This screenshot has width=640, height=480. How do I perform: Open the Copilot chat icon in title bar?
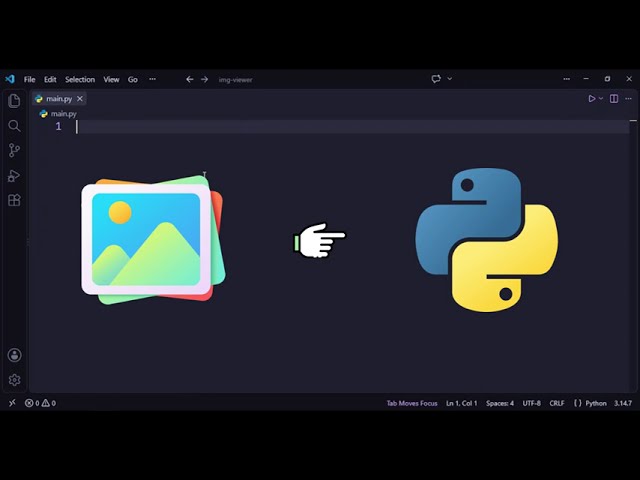pos(436,79)
